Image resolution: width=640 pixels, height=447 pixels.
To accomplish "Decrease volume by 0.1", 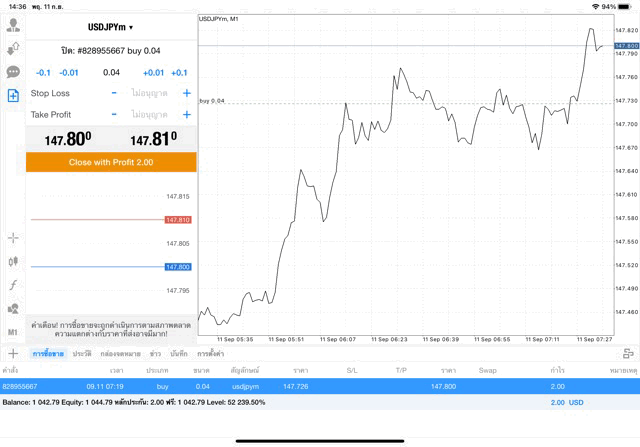I will 43,72.
